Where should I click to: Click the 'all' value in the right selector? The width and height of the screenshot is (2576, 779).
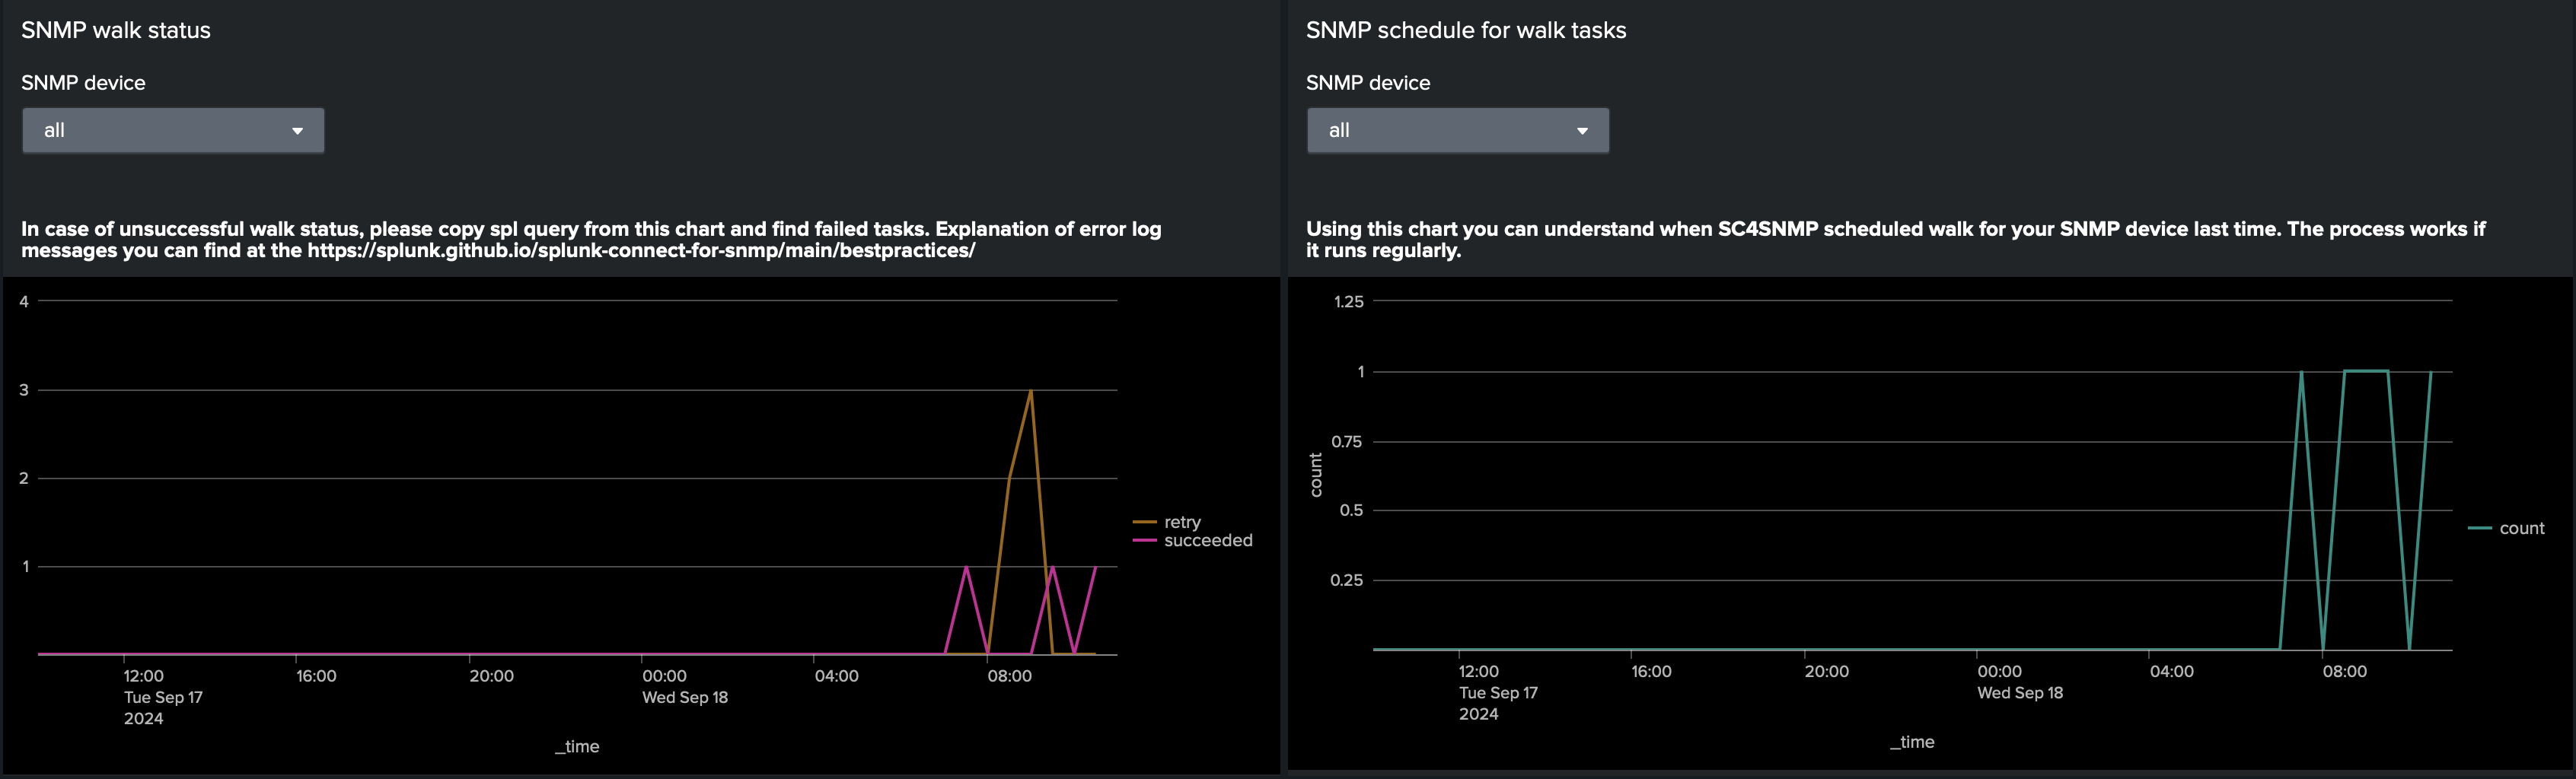[x=1340, y=130]
